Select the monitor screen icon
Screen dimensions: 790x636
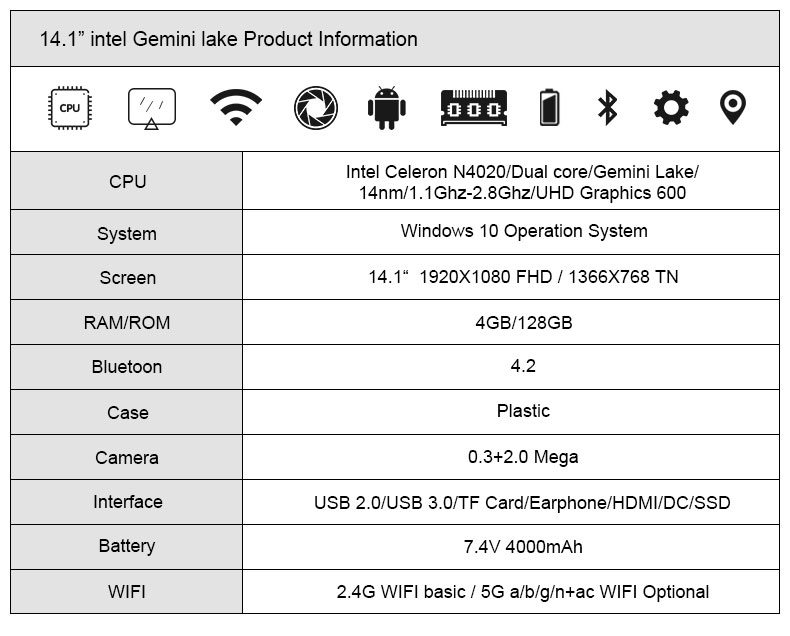pyautogui.click(x=152, y=109)
